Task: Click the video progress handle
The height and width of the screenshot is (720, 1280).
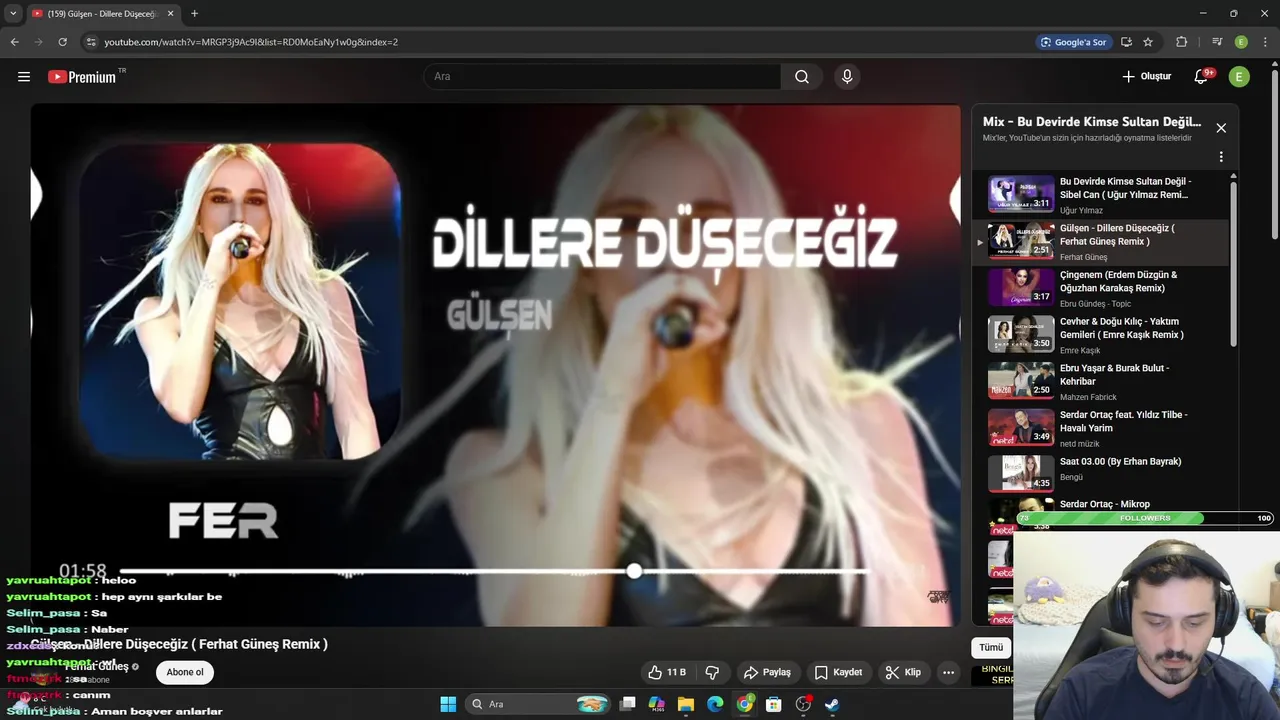Action: pyautogui.click(x=634, y=571)
